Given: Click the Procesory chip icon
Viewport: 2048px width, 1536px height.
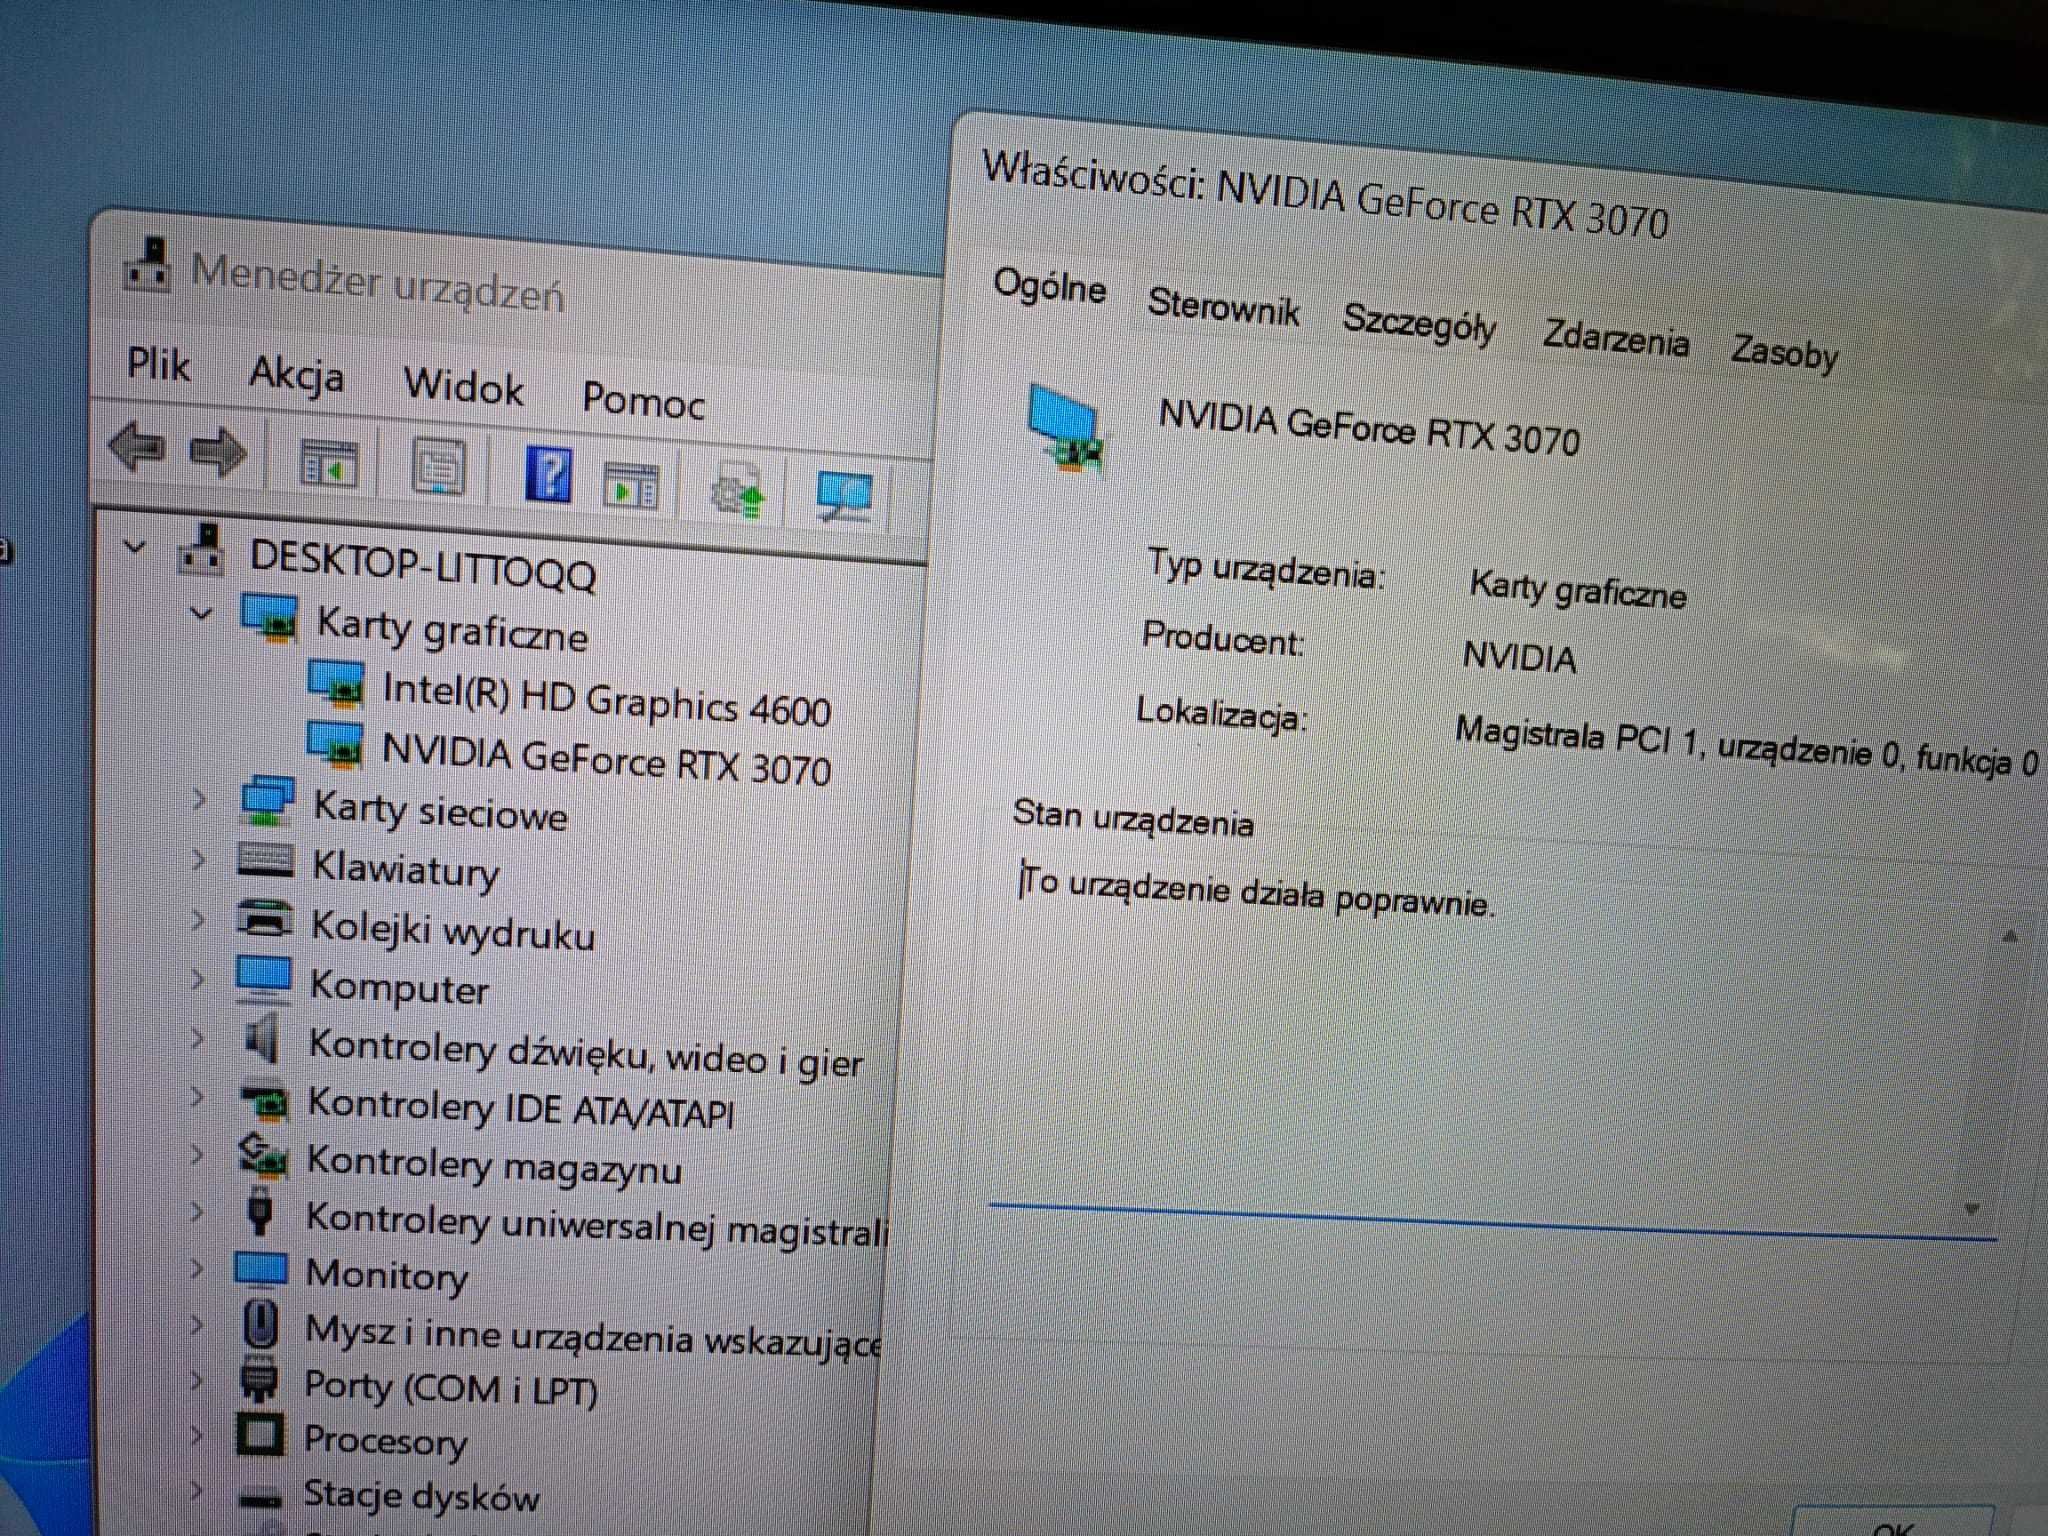Looking at the screenshot, I should click(260, 1435).
